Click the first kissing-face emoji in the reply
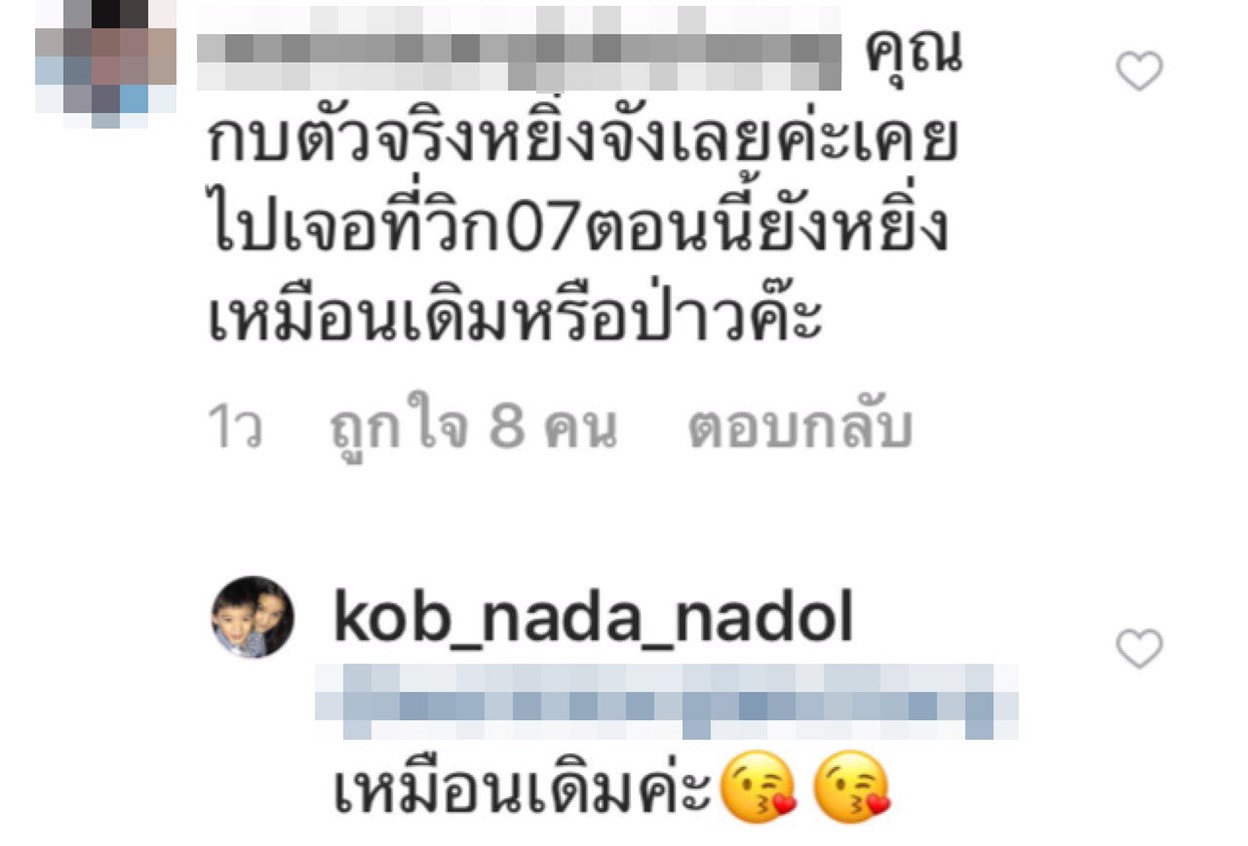This screenshot has height=846, width=1248. click(x=759, y=786)
